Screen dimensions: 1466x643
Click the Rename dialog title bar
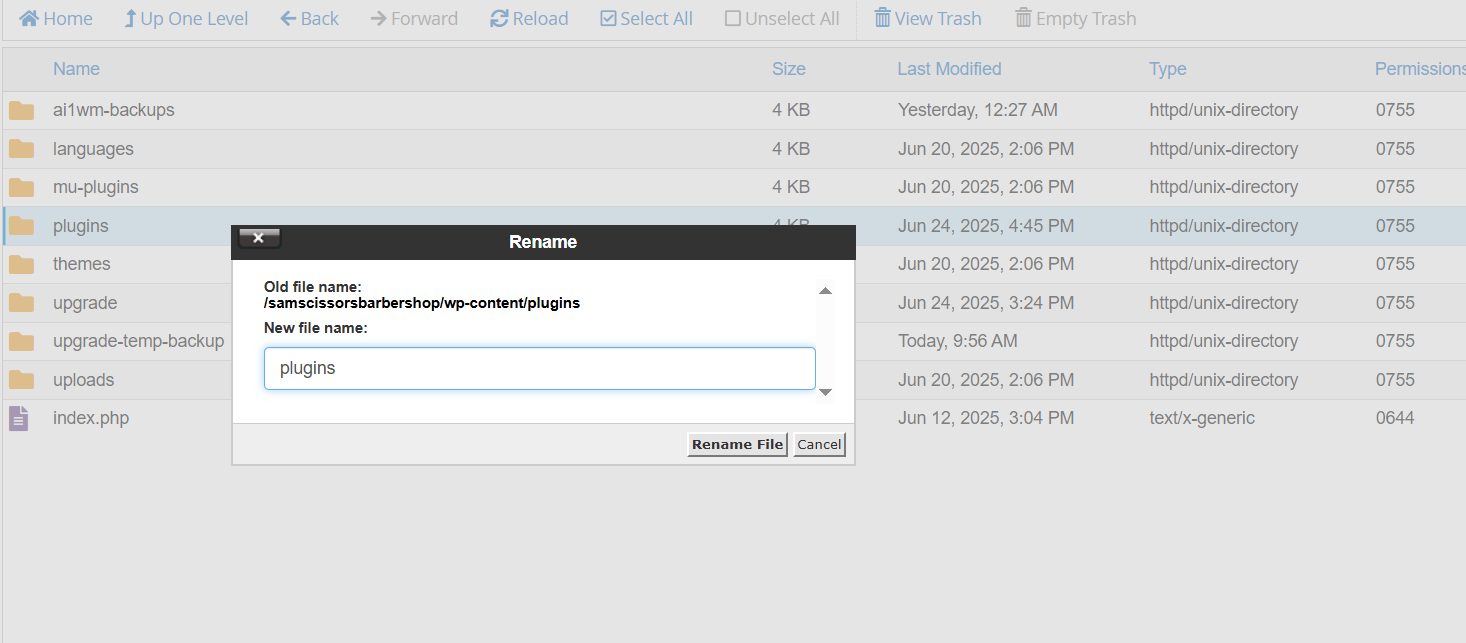pyautogui.click(x=543, y=242)
